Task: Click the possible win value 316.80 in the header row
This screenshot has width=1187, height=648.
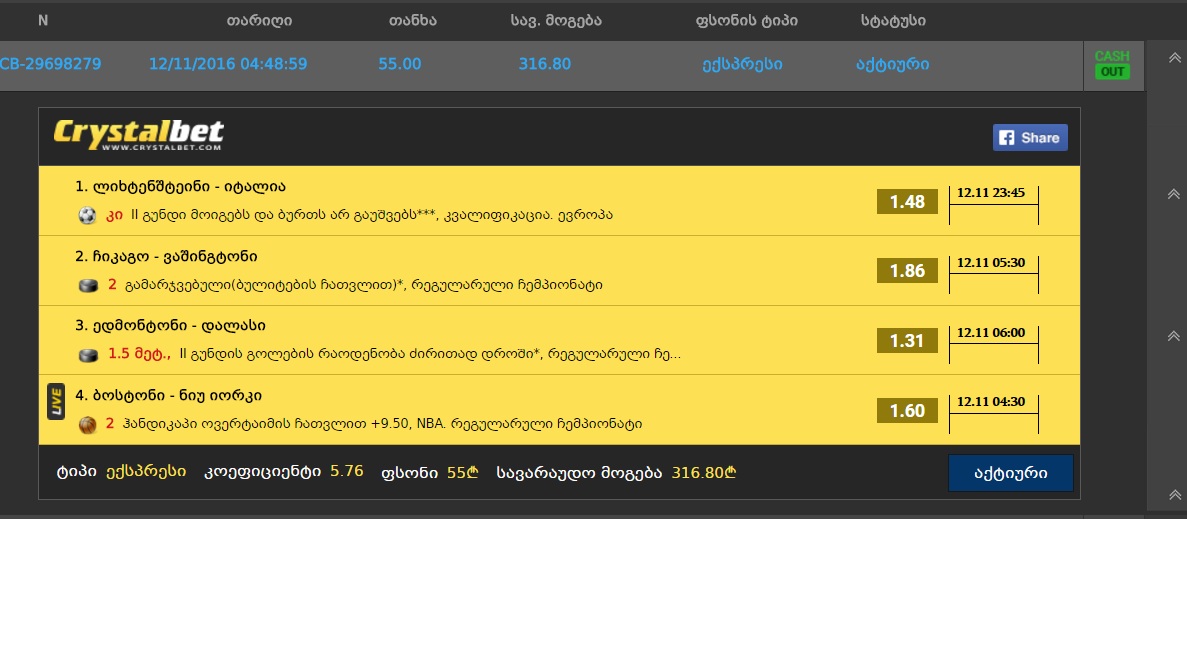Action: (545, 64)
